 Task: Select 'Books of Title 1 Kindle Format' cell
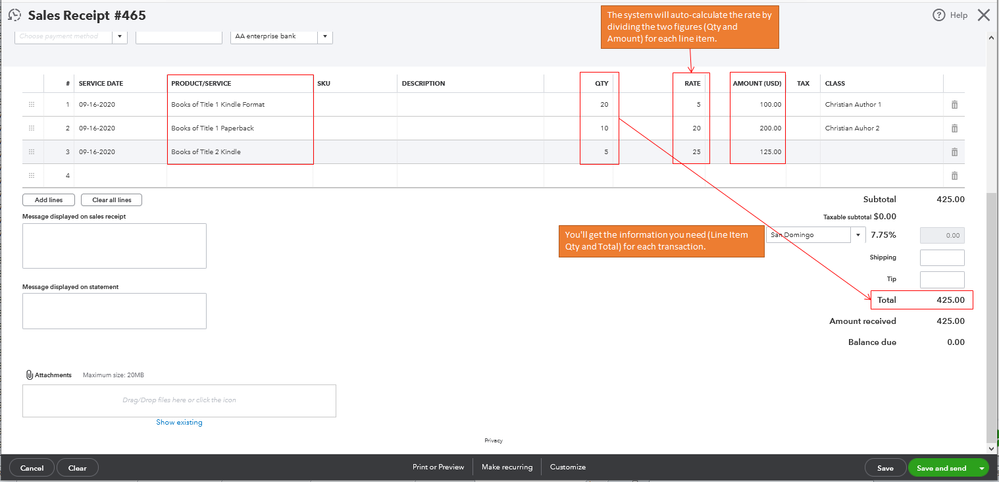point(240,104)
